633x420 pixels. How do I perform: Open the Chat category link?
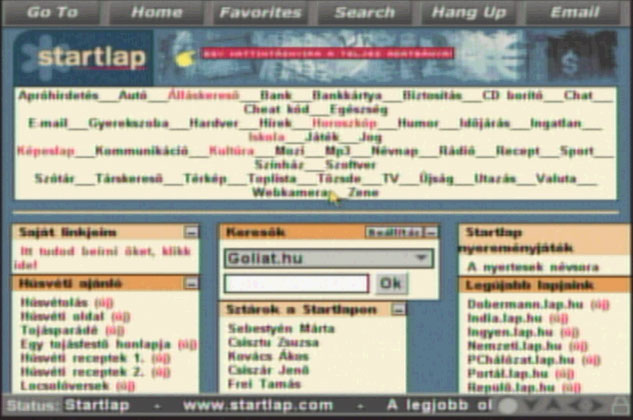click(x=578, y=96)
